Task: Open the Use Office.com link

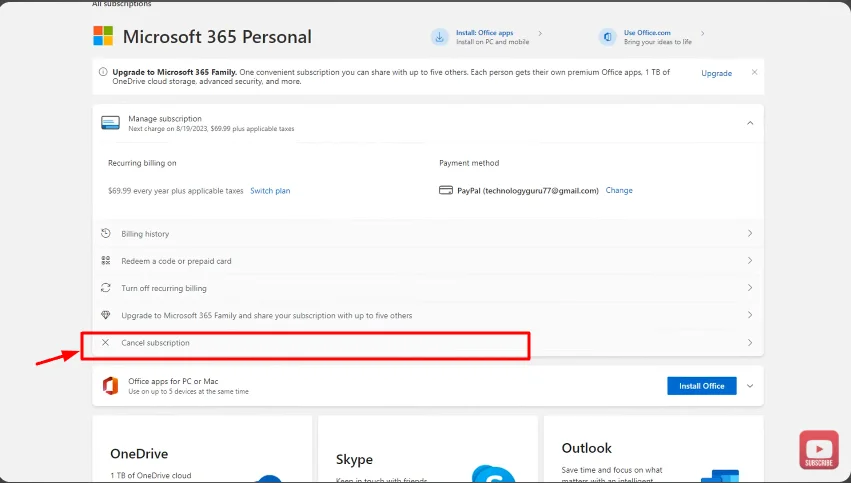Action: click(647, 33)
